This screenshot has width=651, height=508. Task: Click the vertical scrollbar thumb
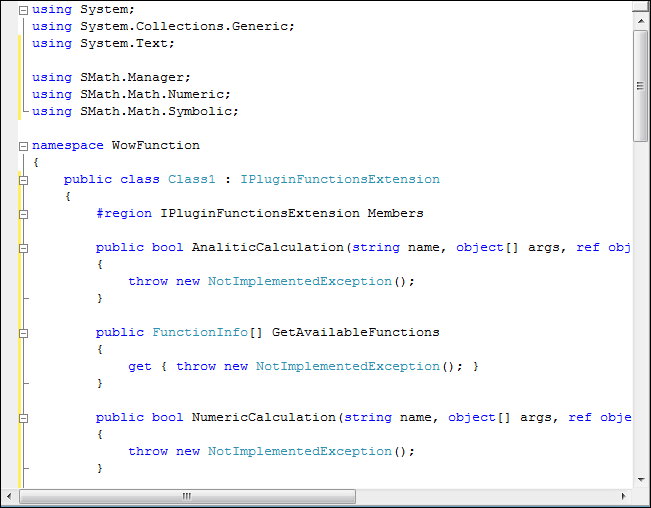click(x=641, y=85)
